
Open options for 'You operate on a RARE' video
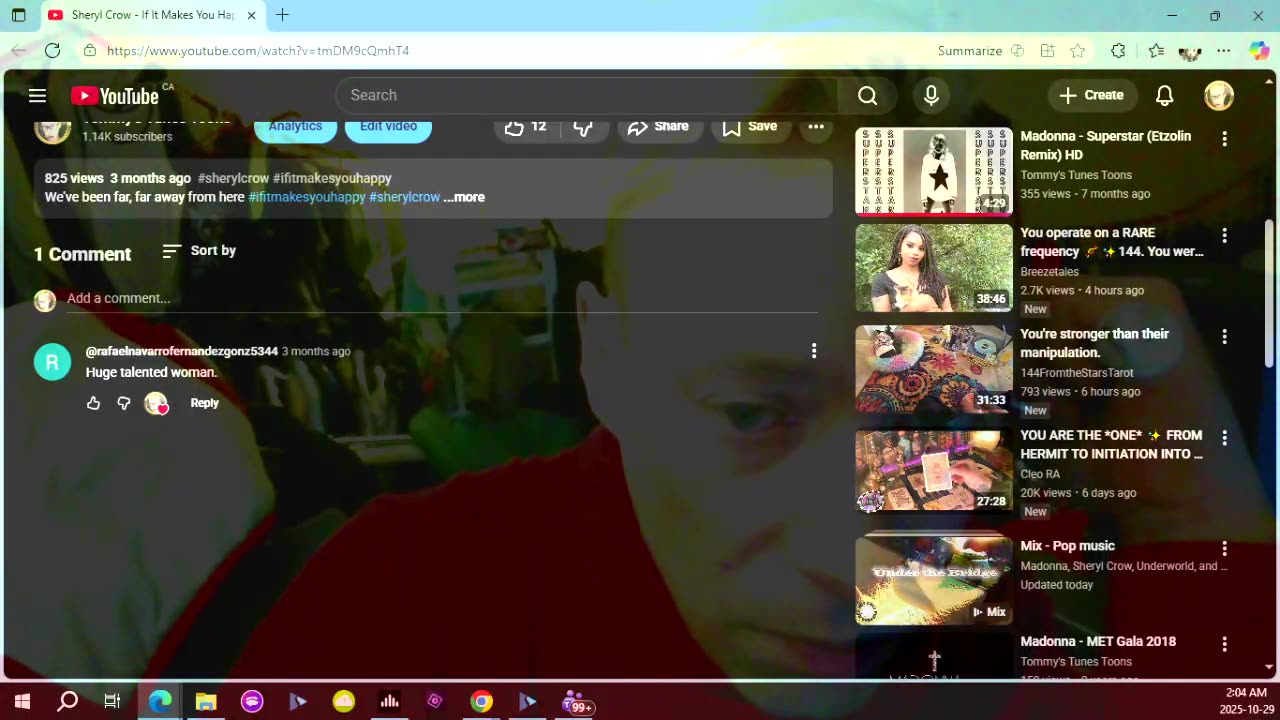tap(1224, 236)
